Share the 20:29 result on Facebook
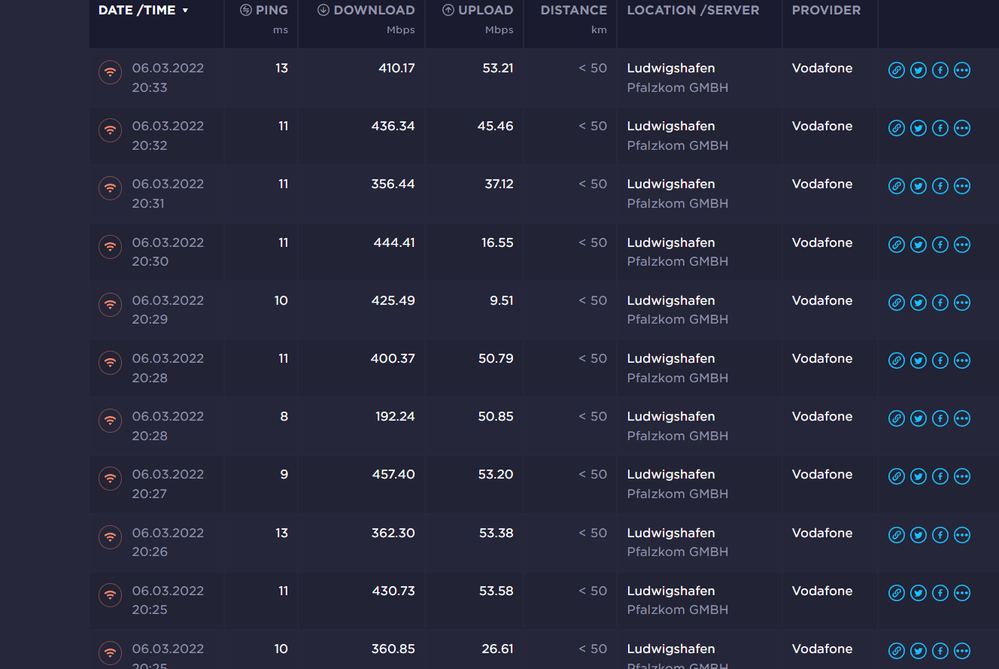The image size is (999, 669). pyautogui.click(x=940, y=303)
